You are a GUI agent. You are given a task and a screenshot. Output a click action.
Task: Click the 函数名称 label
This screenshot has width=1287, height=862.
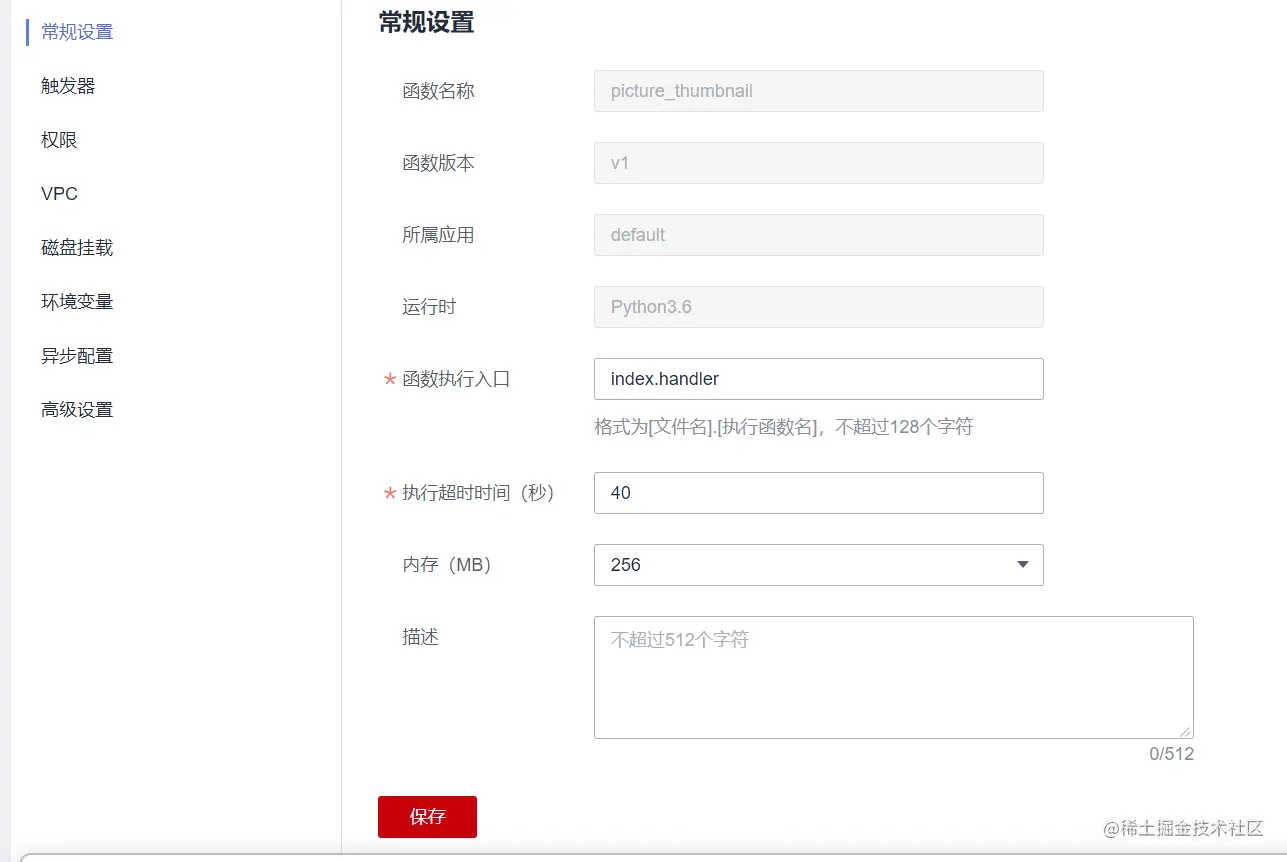[438, 91]
